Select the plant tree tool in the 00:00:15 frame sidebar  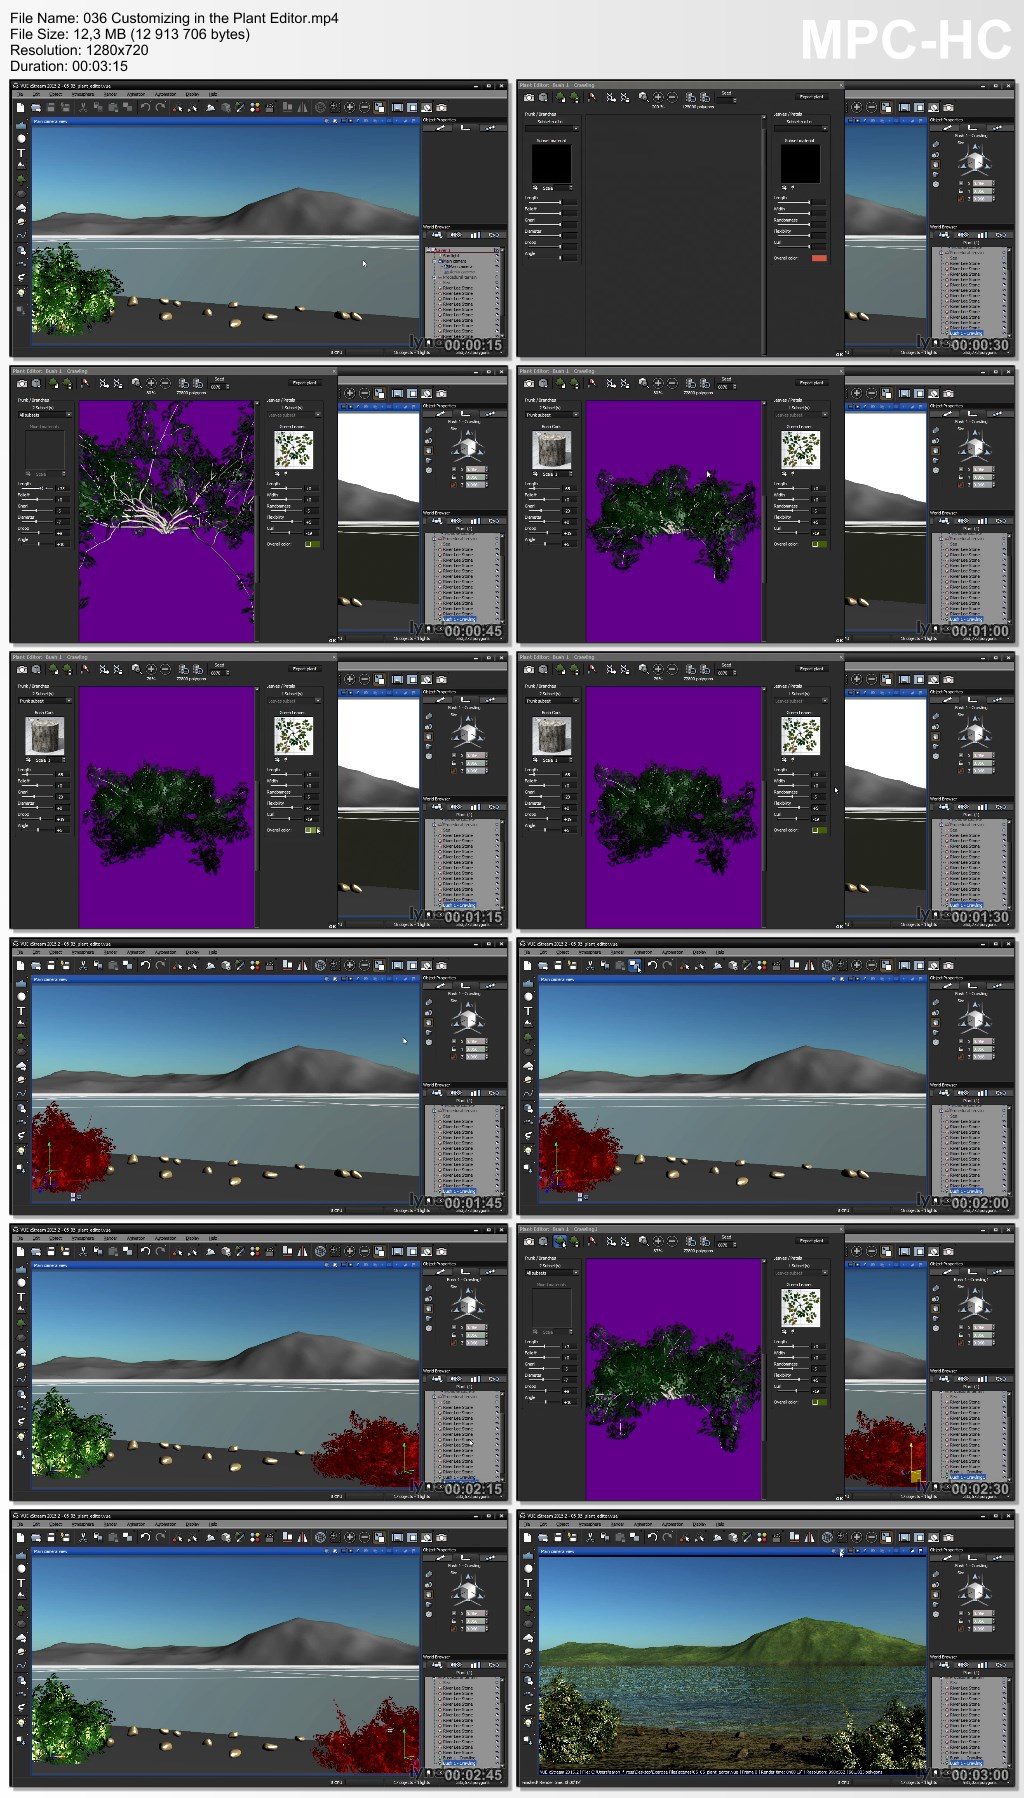[x=21, y=180]
